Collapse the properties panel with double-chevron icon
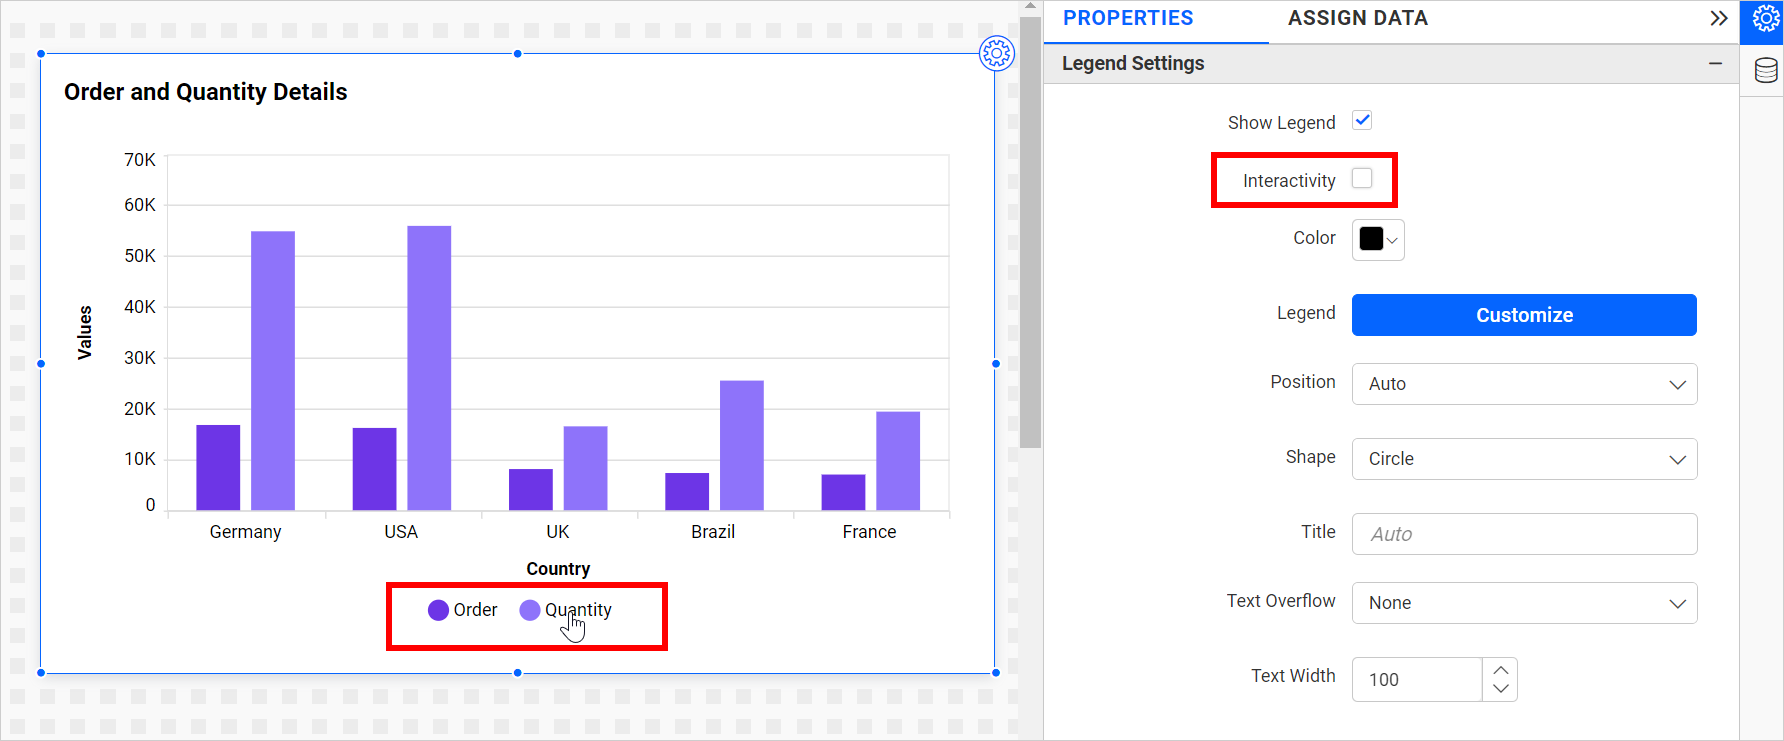Image resolution: width=1784 pixels, height=741 pixels. coord(1718,19)
